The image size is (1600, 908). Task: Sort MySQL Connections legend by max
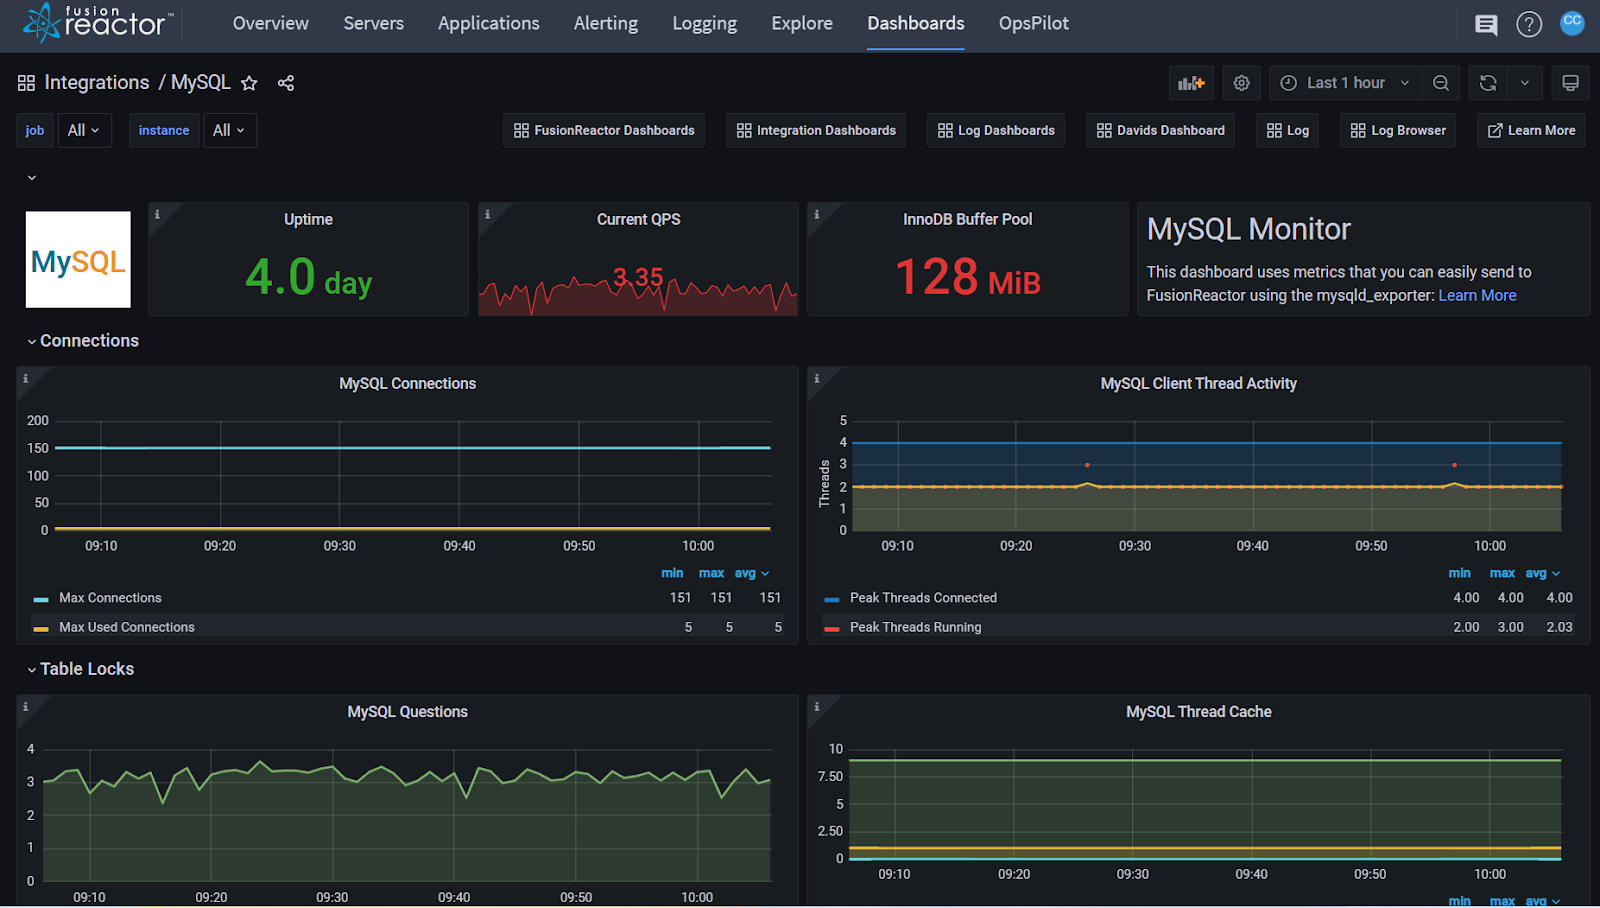point(711,573)
